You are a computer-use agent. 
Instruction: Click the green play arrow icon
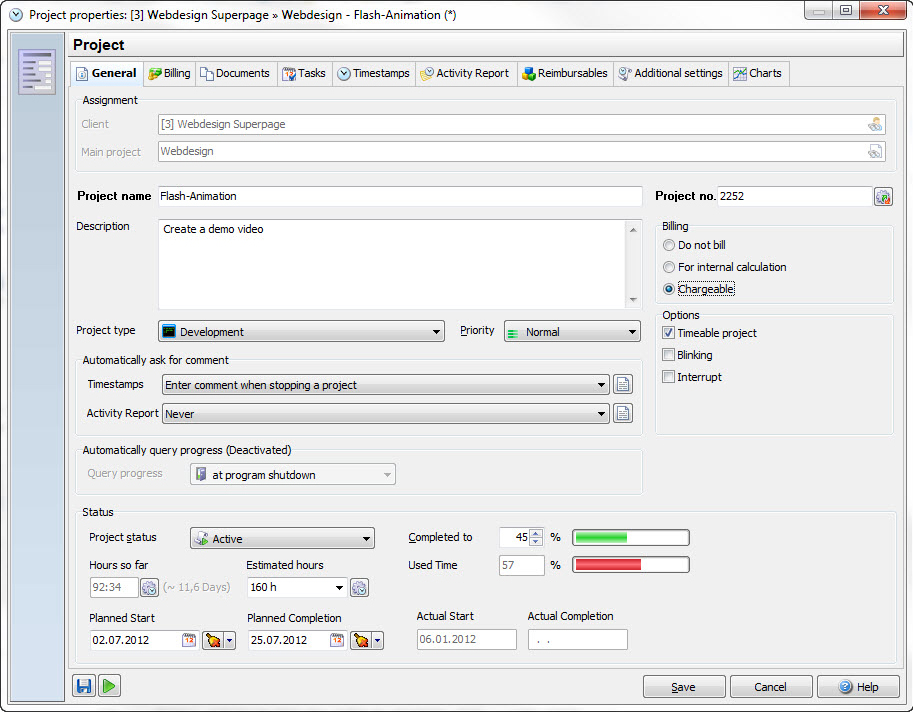coord(110,686)
